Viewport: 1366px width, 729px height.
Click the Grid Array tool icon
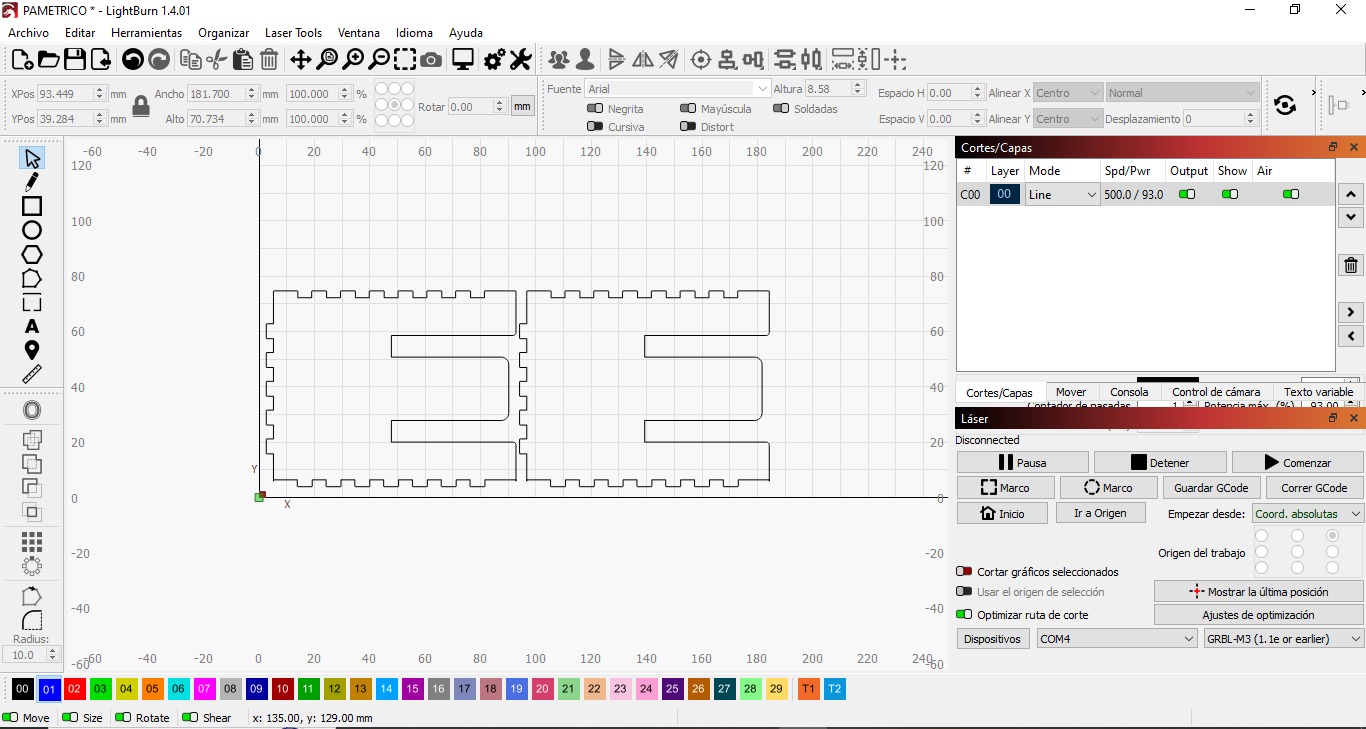pos(32,541)
